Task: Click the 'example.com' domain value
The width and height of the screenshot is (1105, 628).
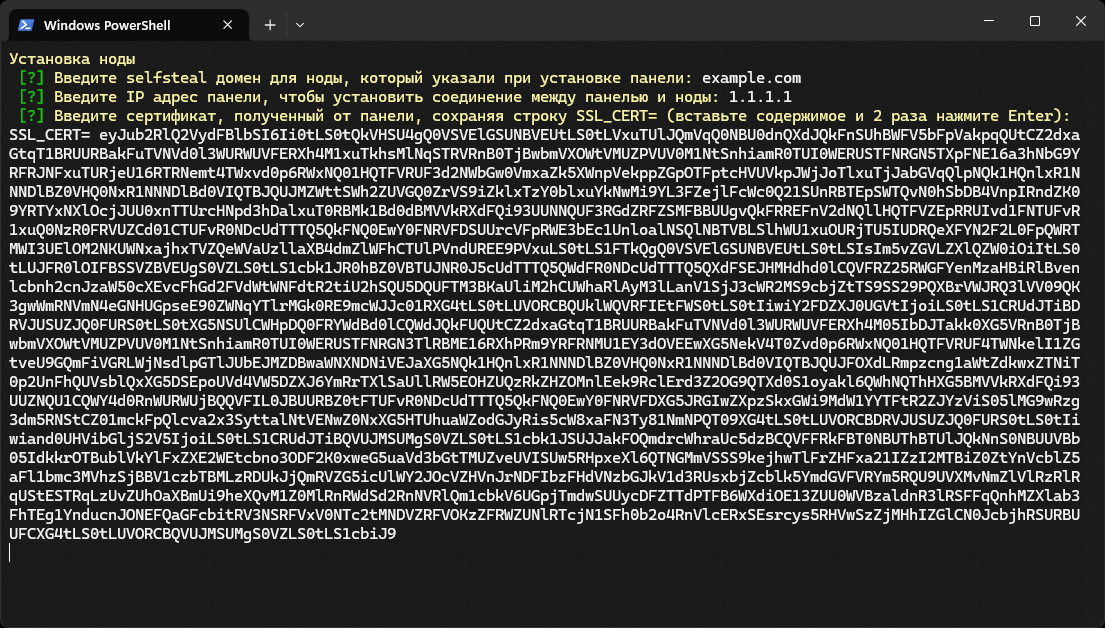Action: [x=751, y=78]
